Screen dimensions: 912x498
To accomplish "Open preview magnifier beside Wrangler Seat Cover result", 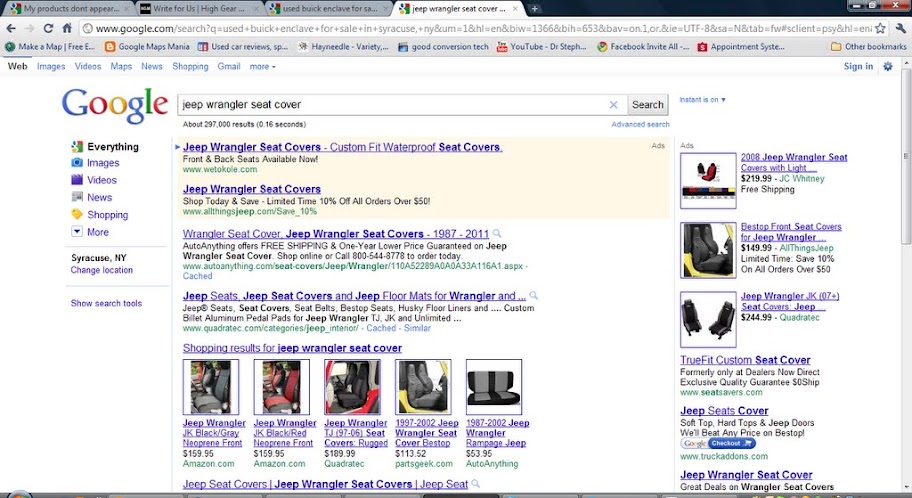I will pos(497,233).
